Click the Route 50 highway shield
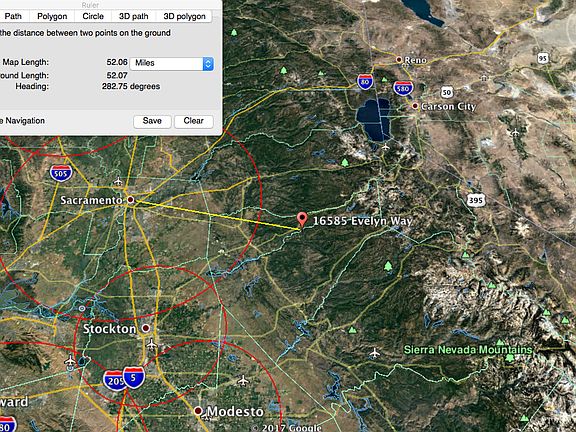The width and height of the screenshot is (576, 432). point(447,92)
